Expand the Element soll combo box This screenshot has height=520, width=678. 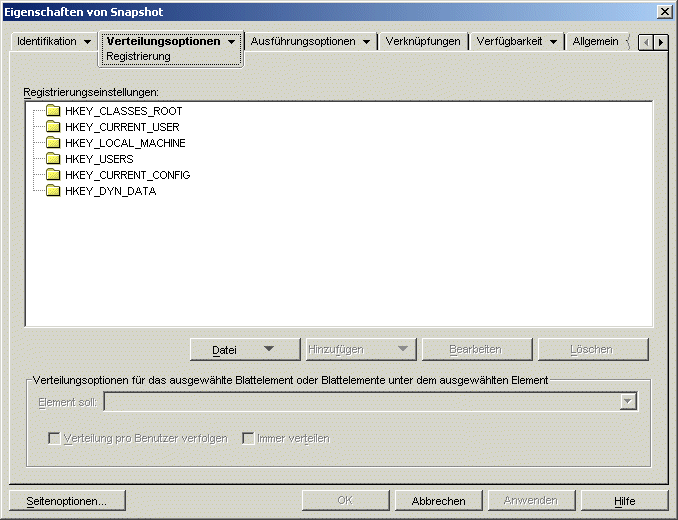tap(628, 402)
